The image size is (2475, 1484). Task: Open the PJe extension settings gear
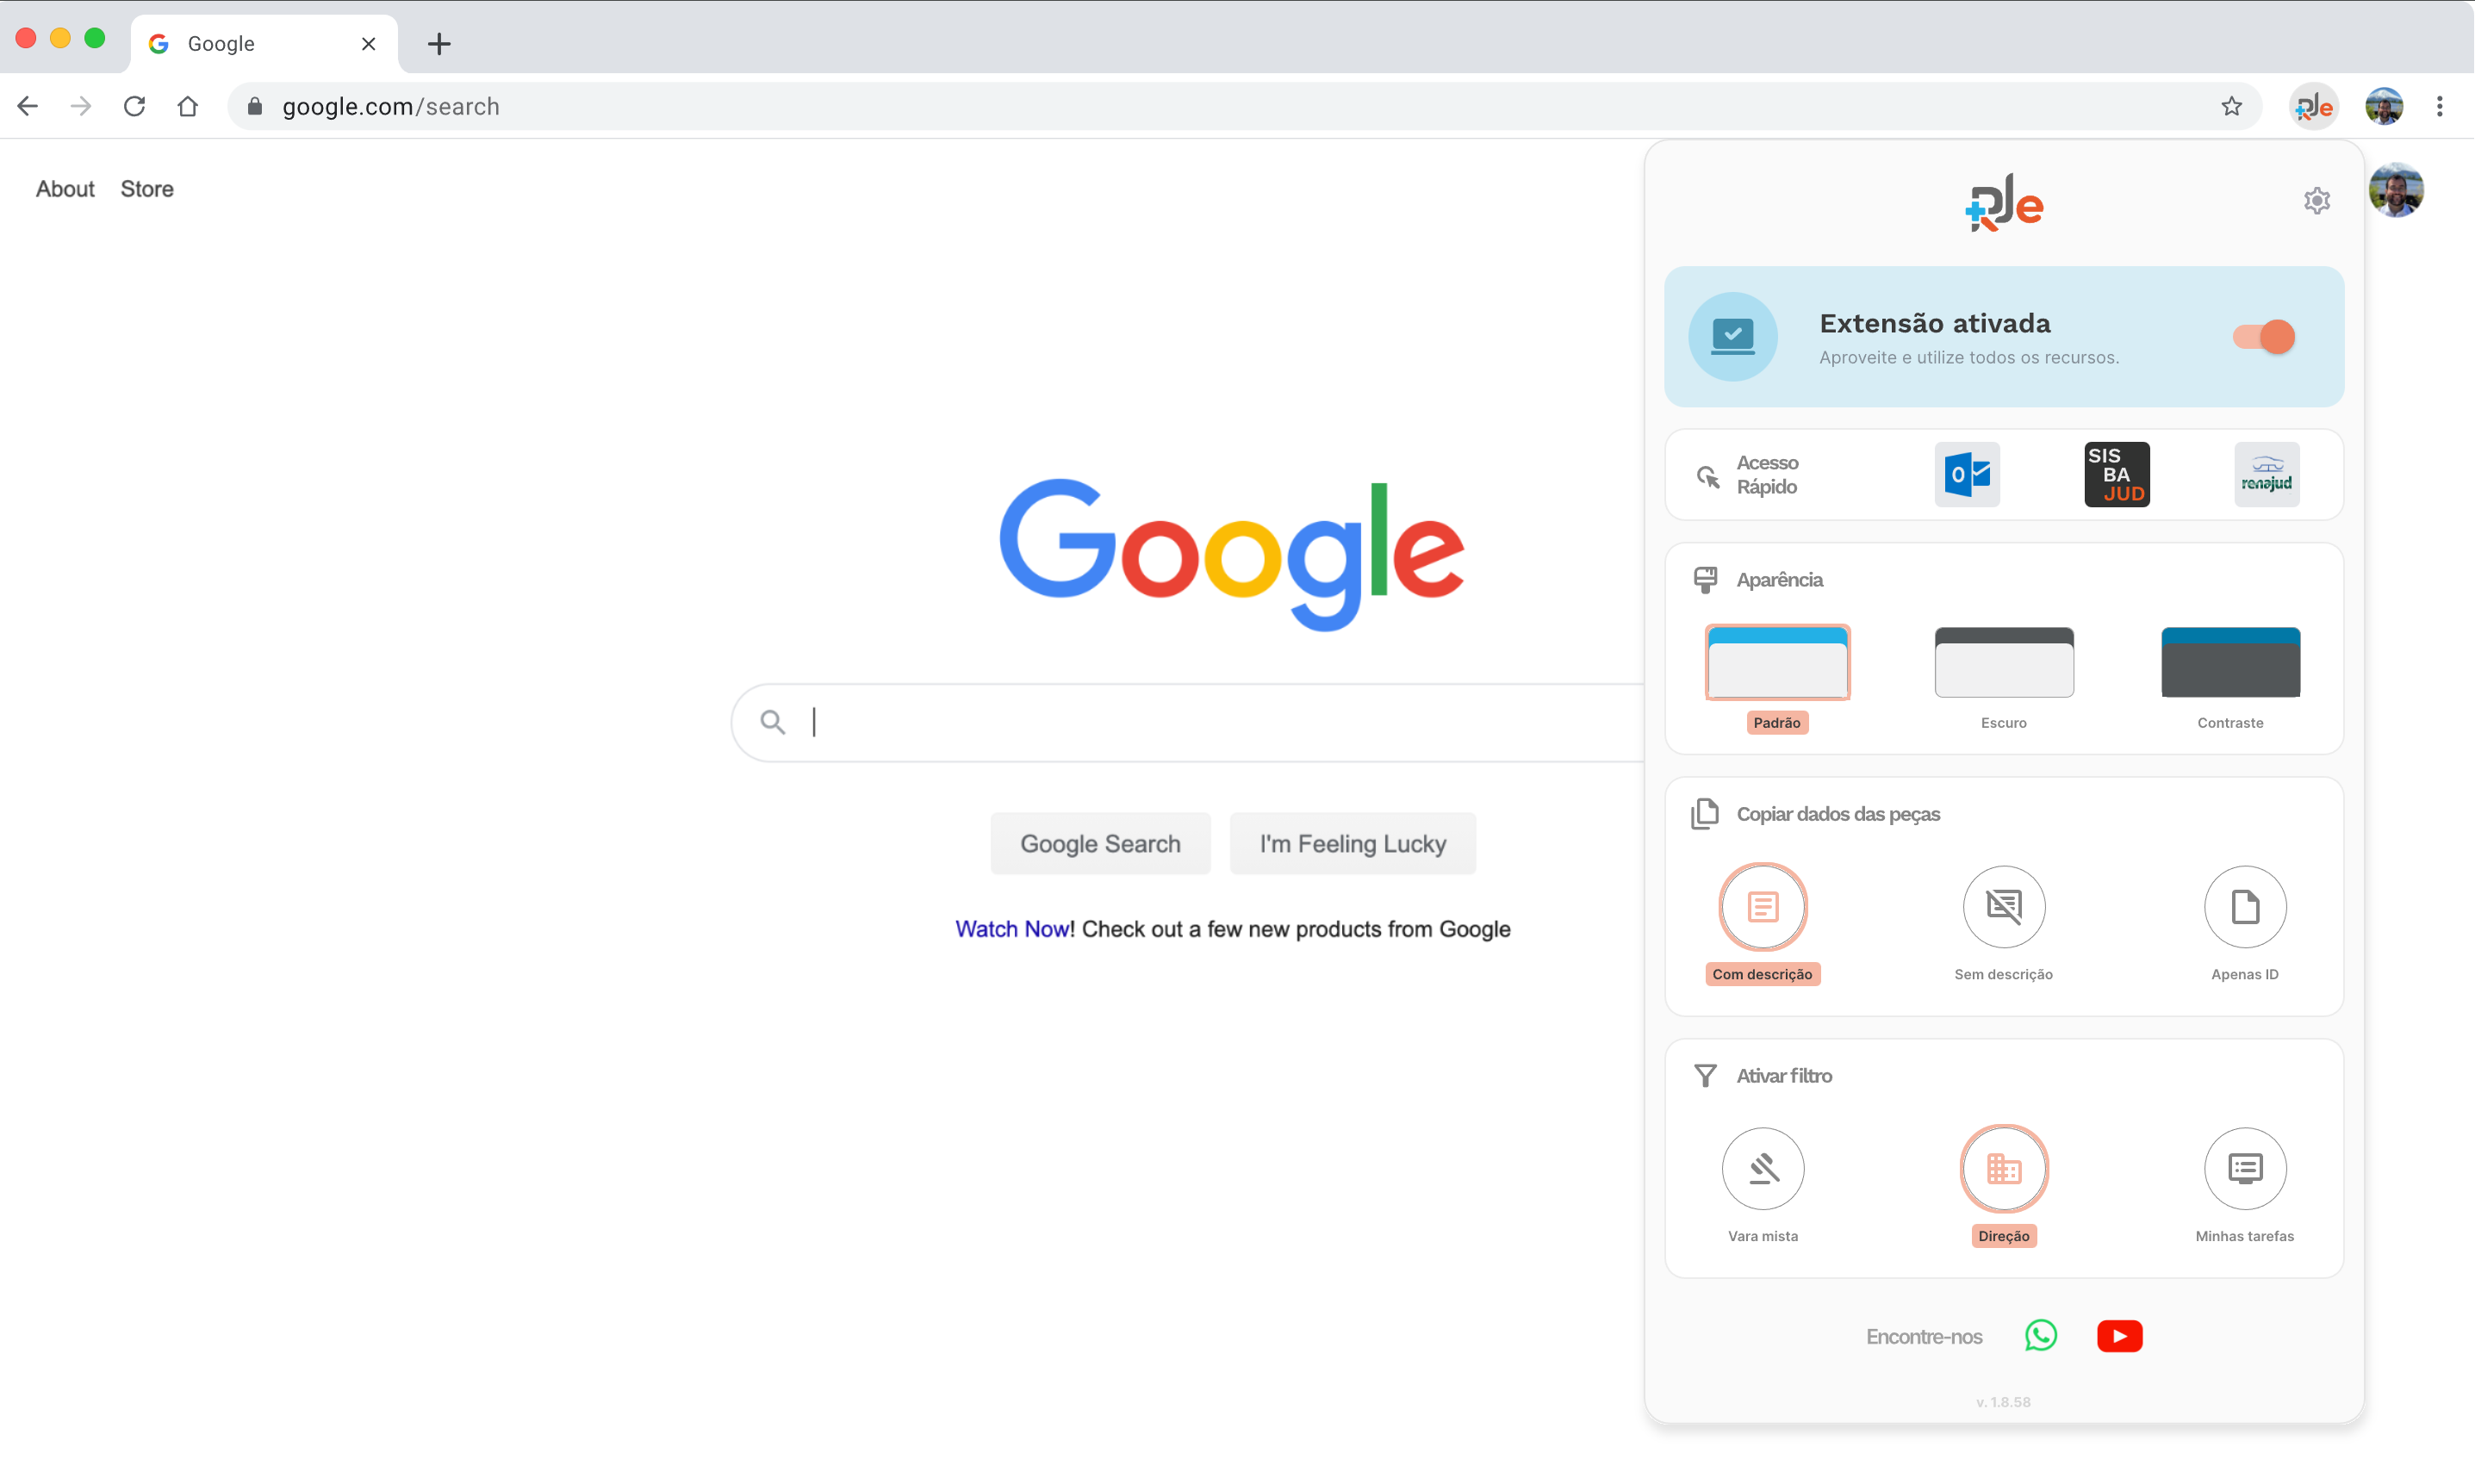tap(2316, 201)
